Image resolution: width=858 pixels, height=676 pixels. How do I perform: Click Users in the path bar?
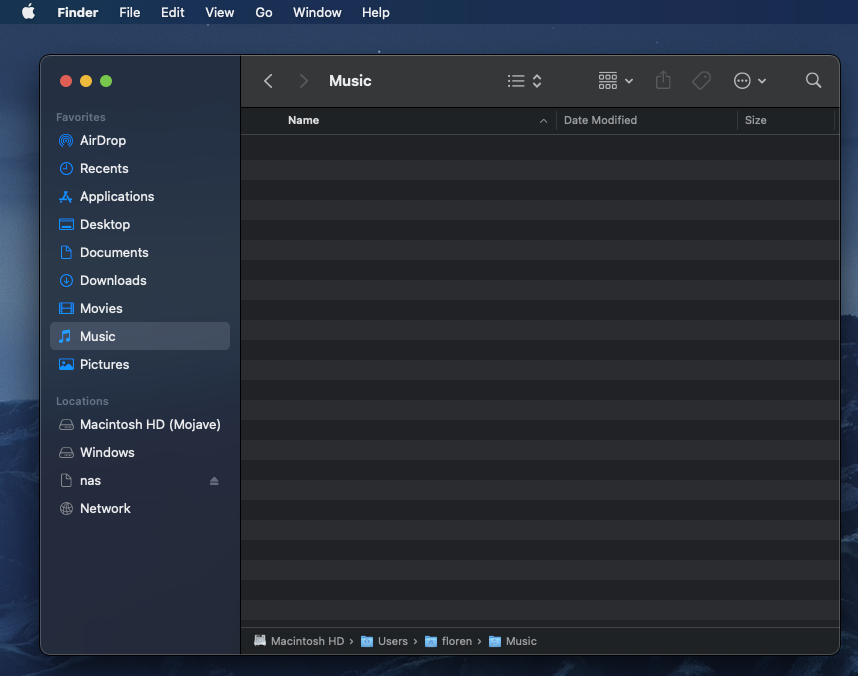(384, 641)
